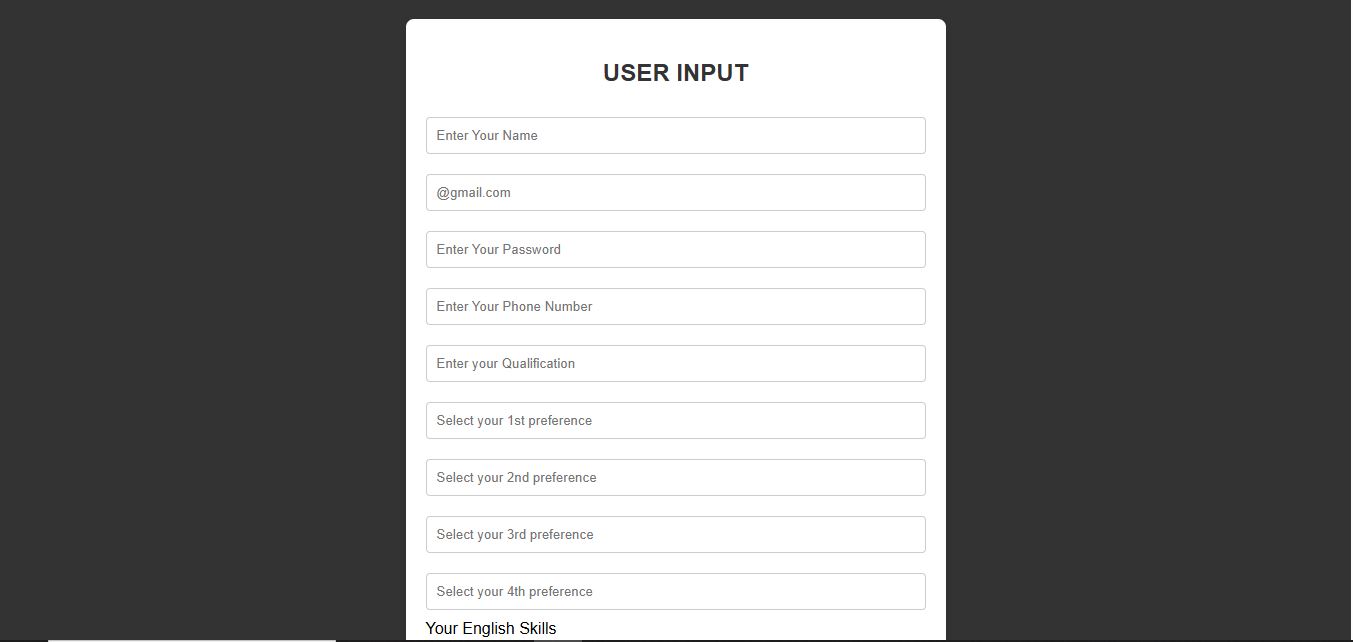The height and width of the screenshot is (642, 1353).
Task: Open the 1st preference dropdown
Action: click(675, 420)
